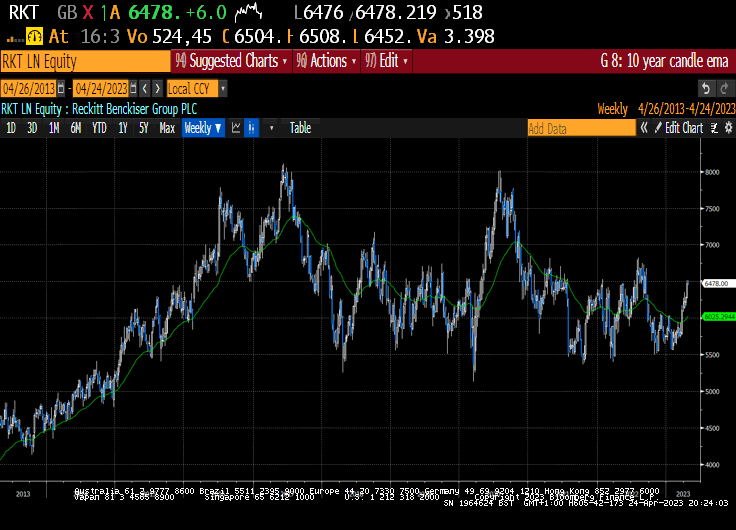Shift date range forward with right arrow
Screen dimensions: 736x530
[x=157, y=88]
